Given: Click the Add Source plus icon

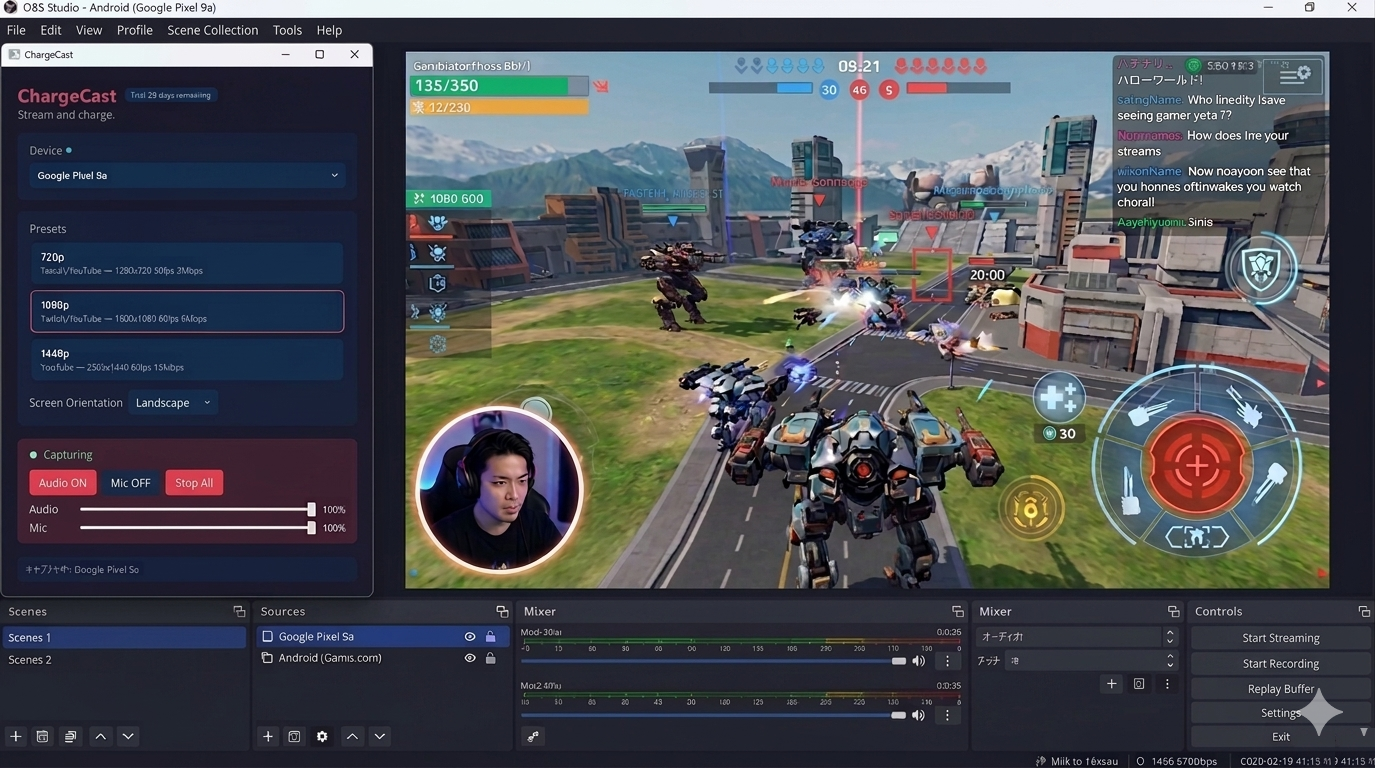Looking at the screenshot, I should pos(267,735).
